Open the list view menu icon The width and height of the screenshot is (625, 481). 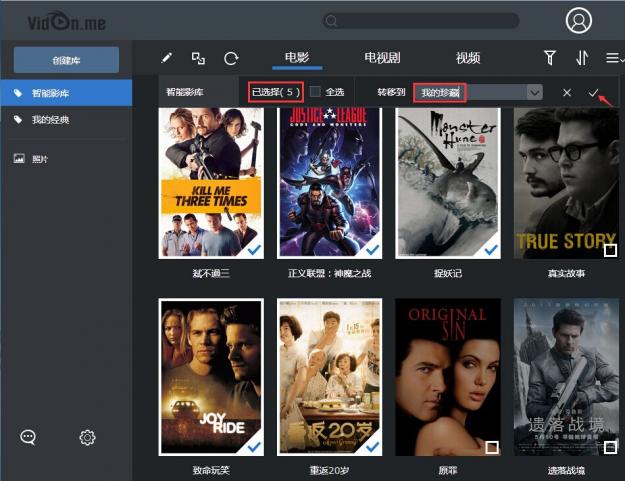(614, 58)
